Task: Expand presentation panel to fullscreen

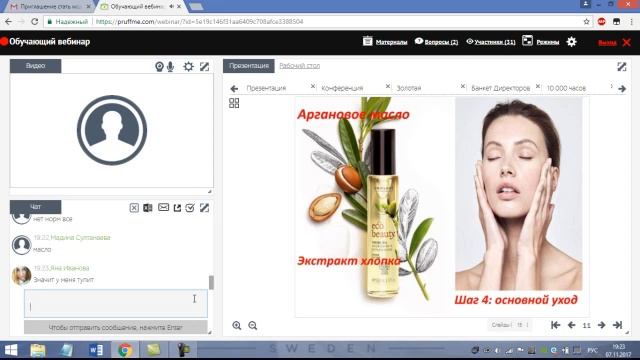Action: 622,67
